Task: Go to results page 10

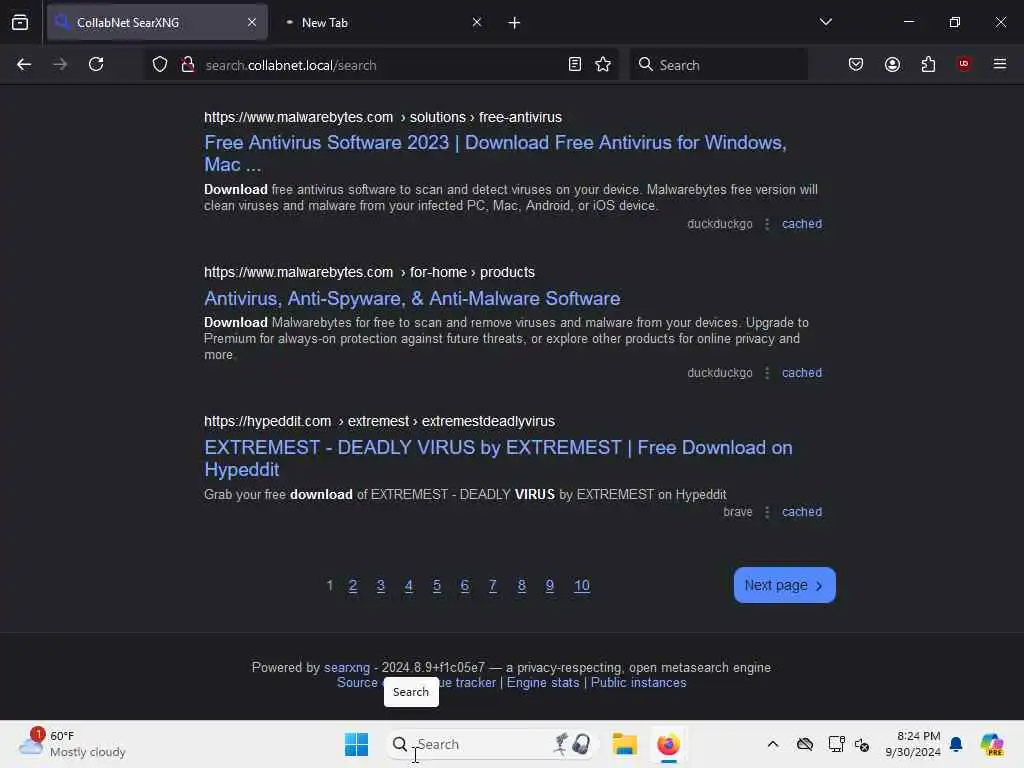Action: coord(582,586)
